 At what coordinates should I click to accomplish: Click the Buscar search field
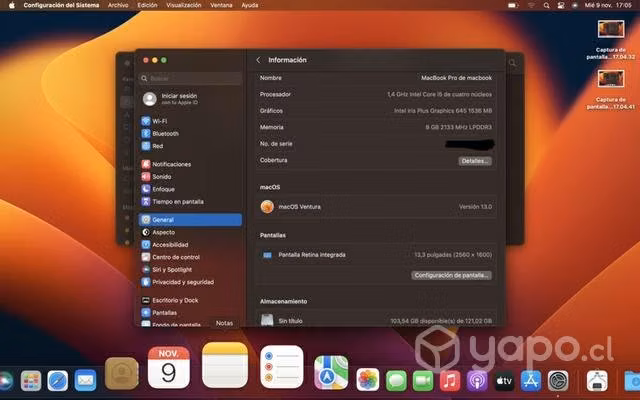(190, 78)
